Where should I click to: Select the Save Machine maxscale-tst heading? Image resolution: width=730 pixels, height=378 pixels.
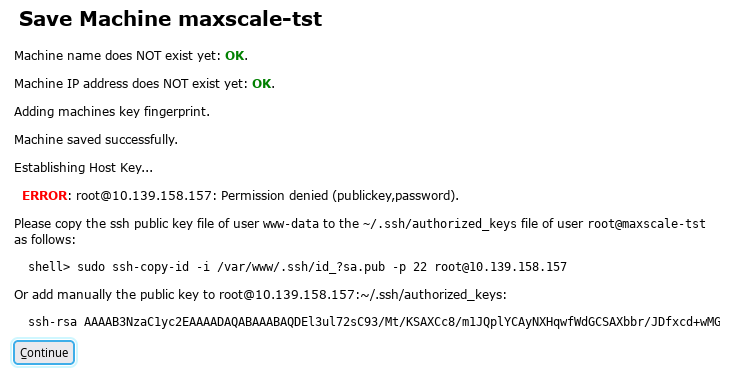(170, 19)
